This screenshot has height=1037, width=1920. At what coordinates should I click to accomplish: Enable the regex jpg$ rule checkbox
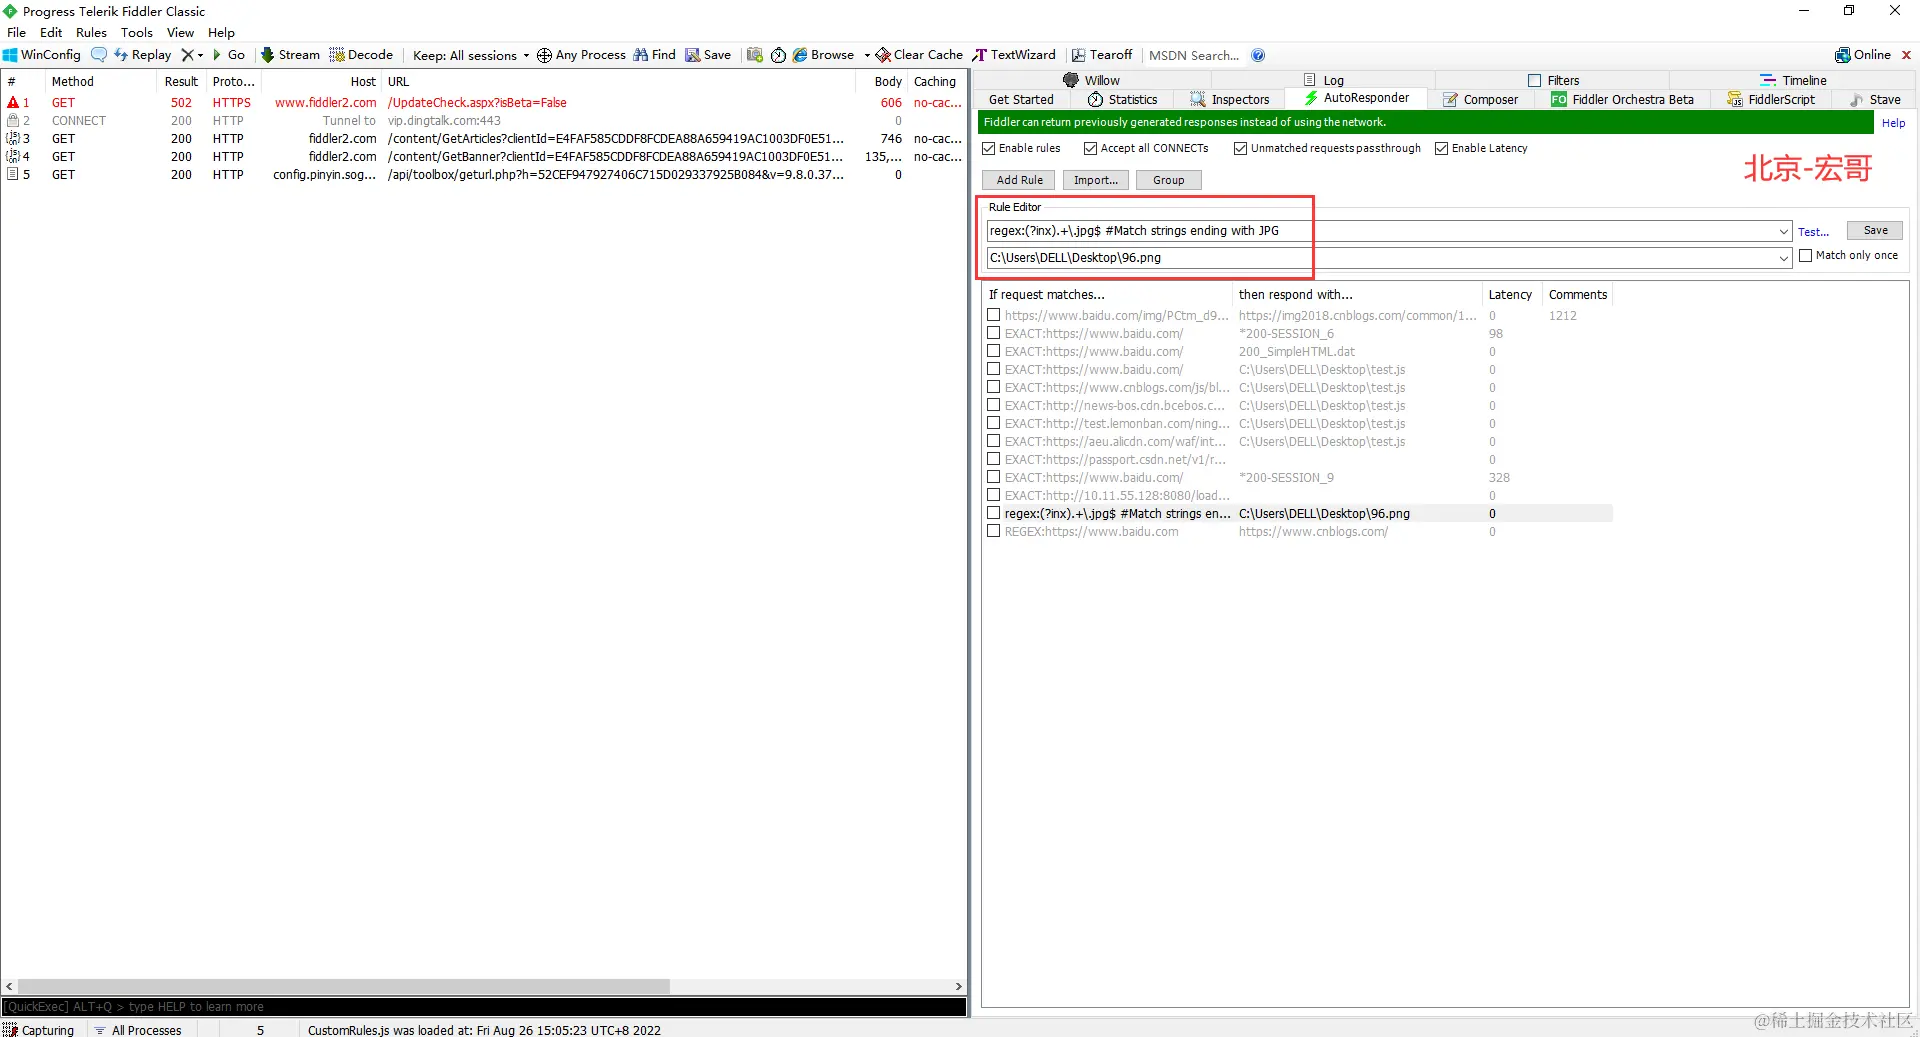993,513
